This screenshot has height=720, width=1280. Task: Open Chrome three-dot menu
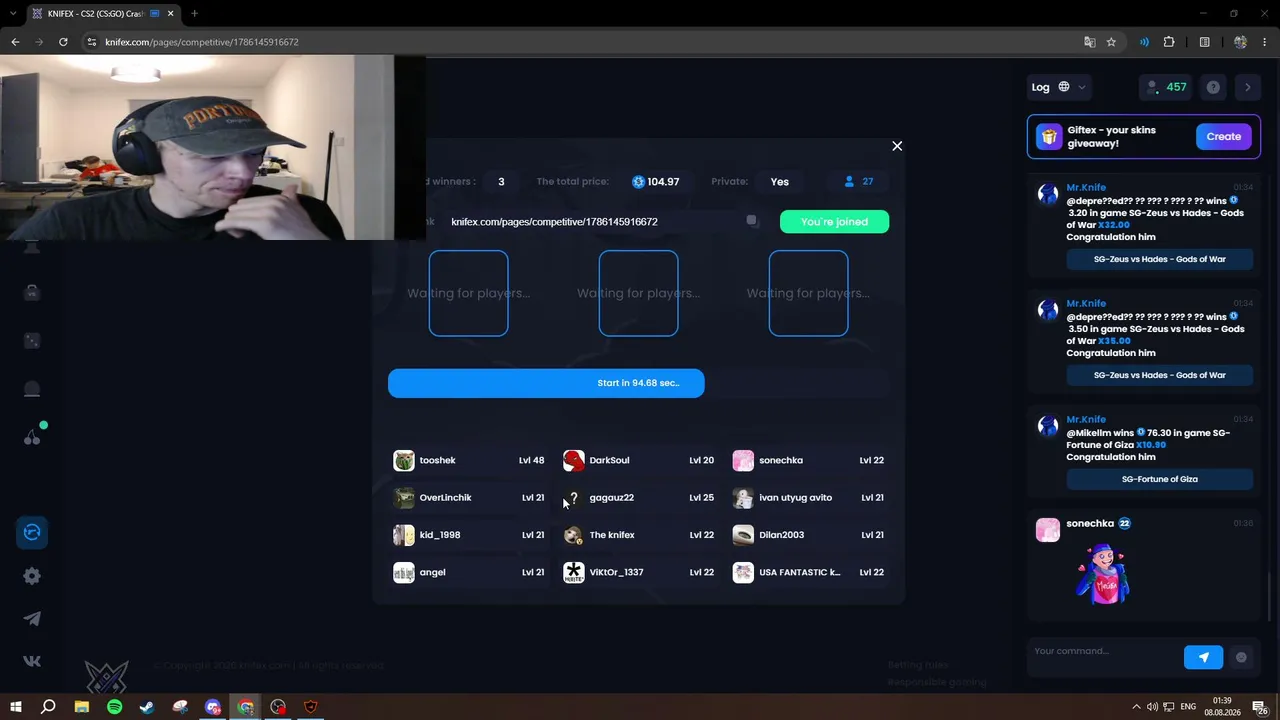(1265, 42)
